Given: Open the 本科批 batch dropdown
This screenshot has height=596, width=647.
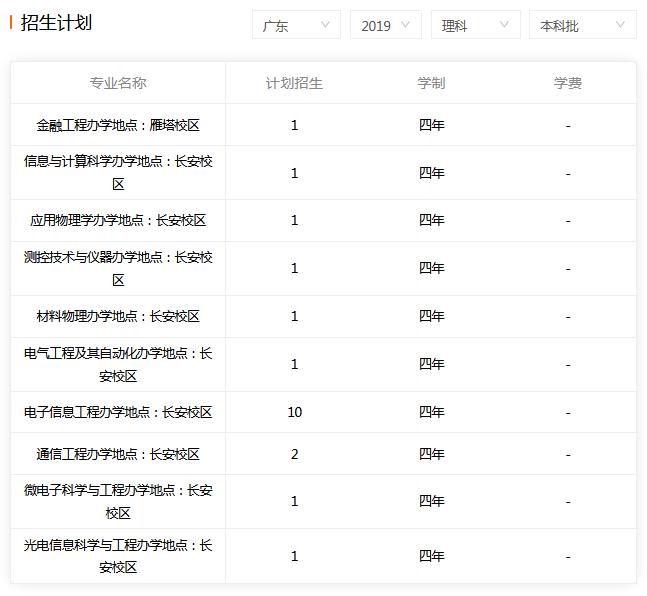Looking at the screenshot, I should [583, 25].
